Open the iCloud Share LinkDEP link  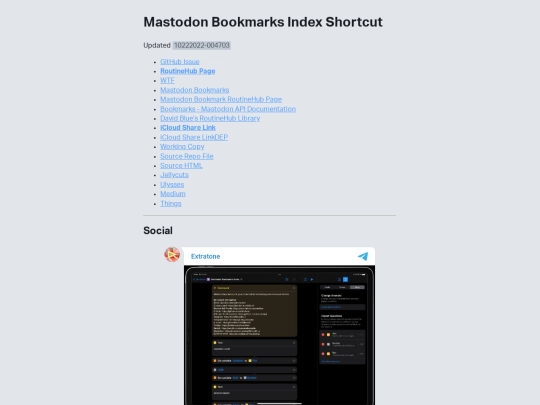click(194, 137)
